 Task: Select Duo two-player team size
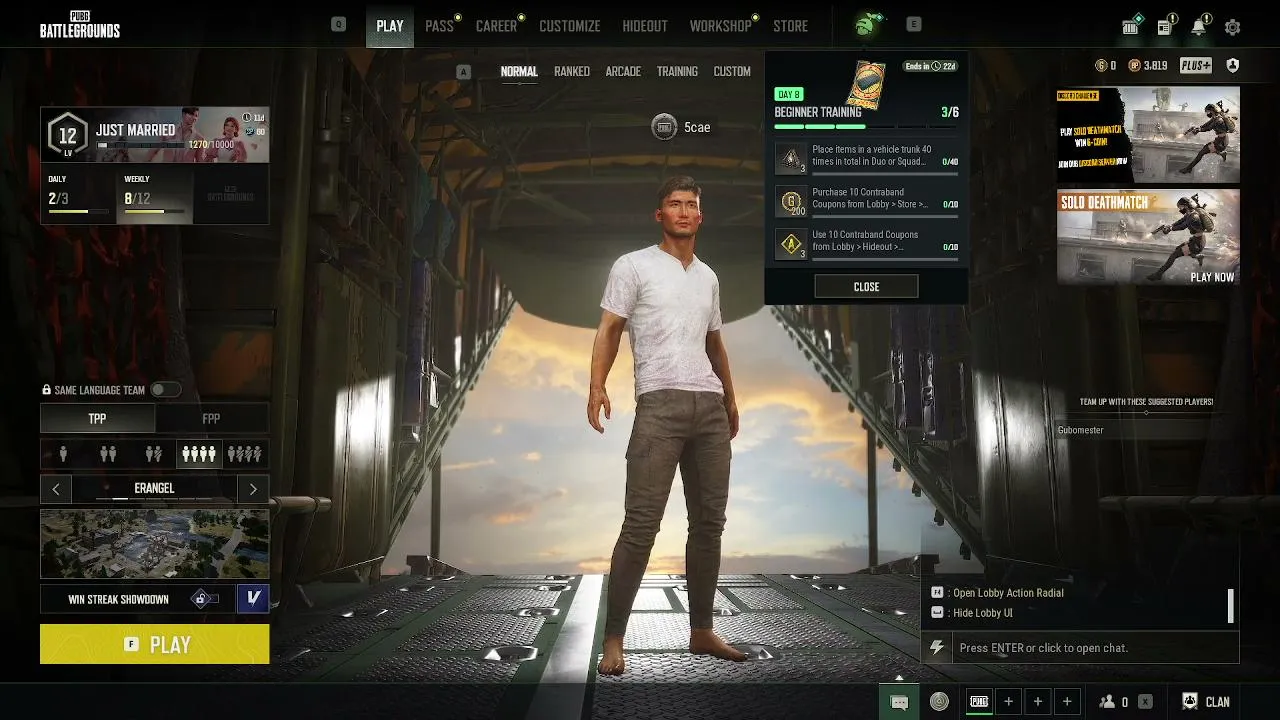pos(108,454)
